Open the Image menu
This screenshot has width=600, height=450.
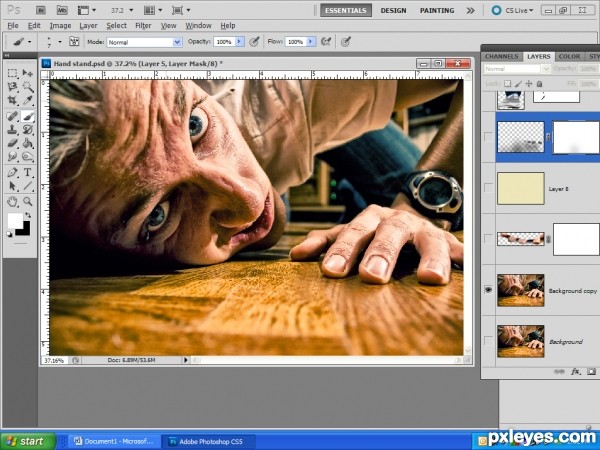pyautogui.click(x=60, y=26)
